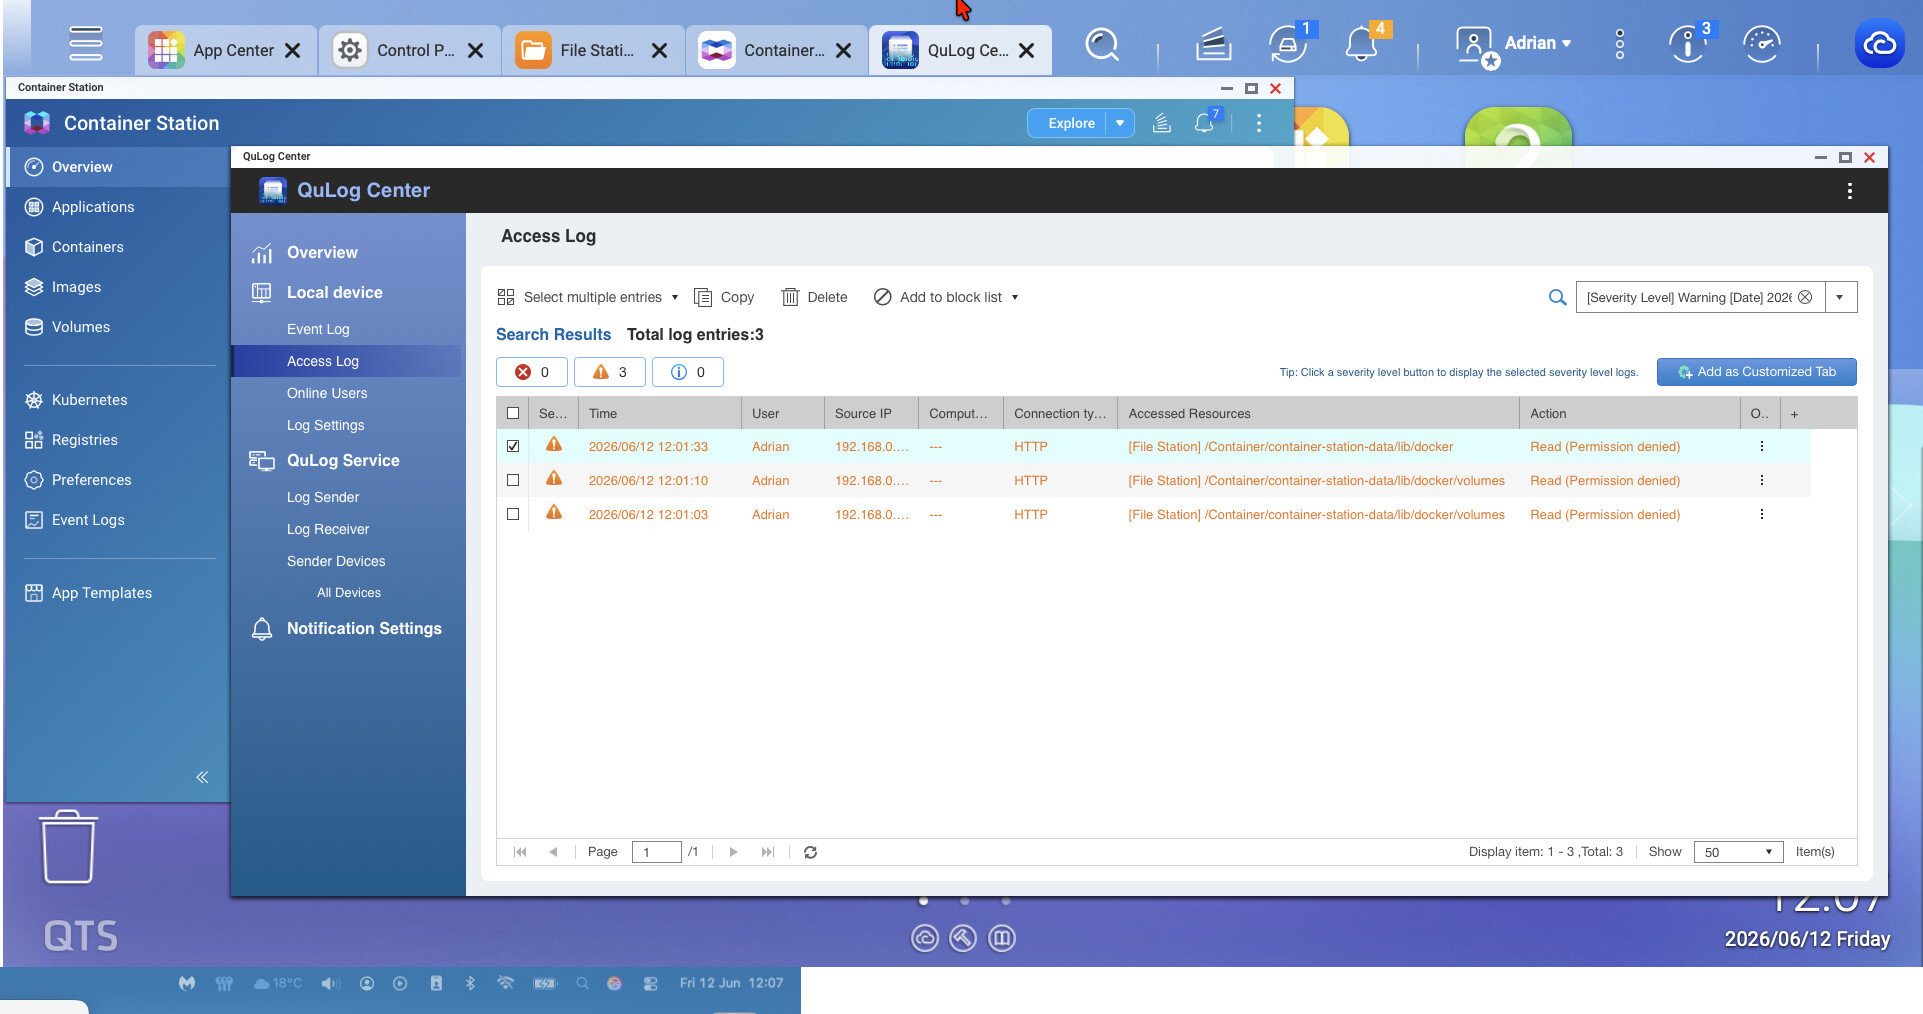Open Bluetooth icon in macOS menu bar
This screenshot has height=1014, width=1923.
(x=470, y=983)
